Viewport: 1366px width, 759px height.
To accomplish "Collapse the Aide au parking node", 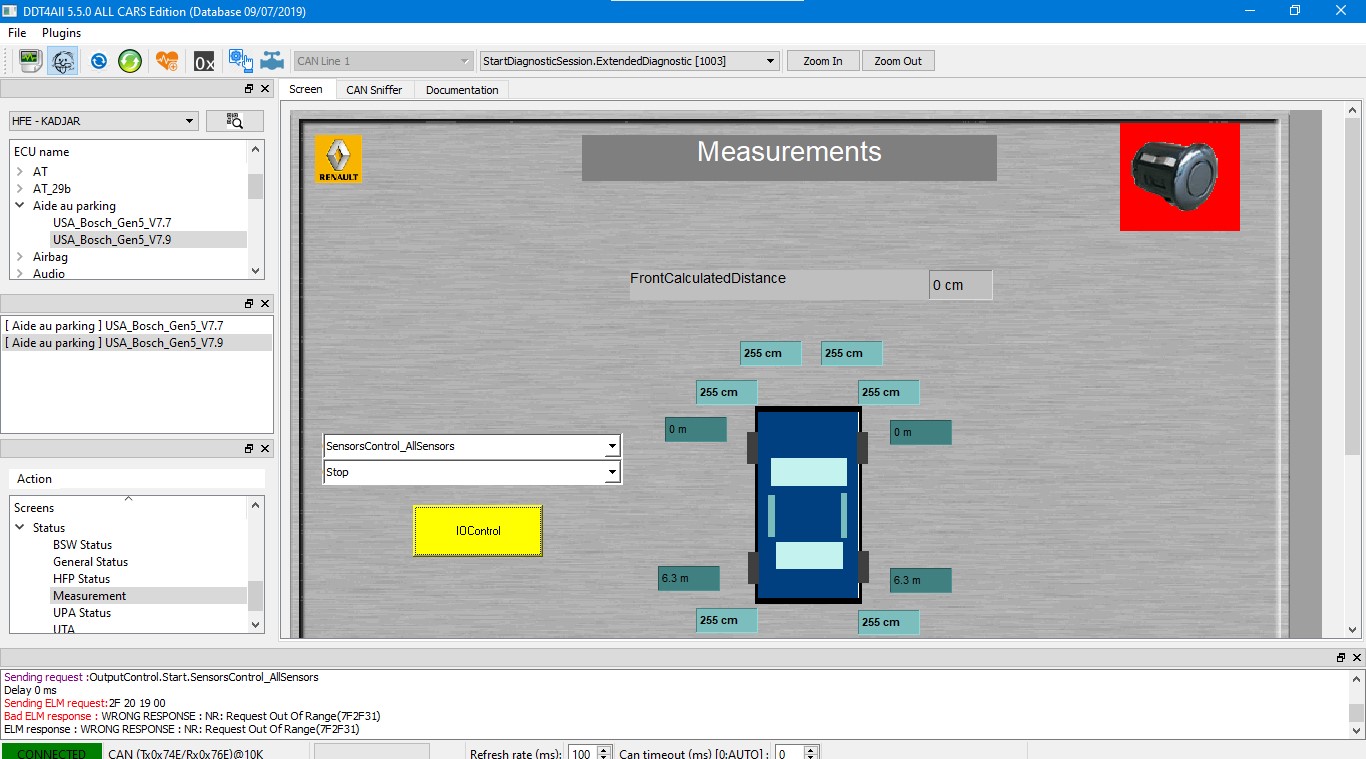I will [x=20, y=206].
